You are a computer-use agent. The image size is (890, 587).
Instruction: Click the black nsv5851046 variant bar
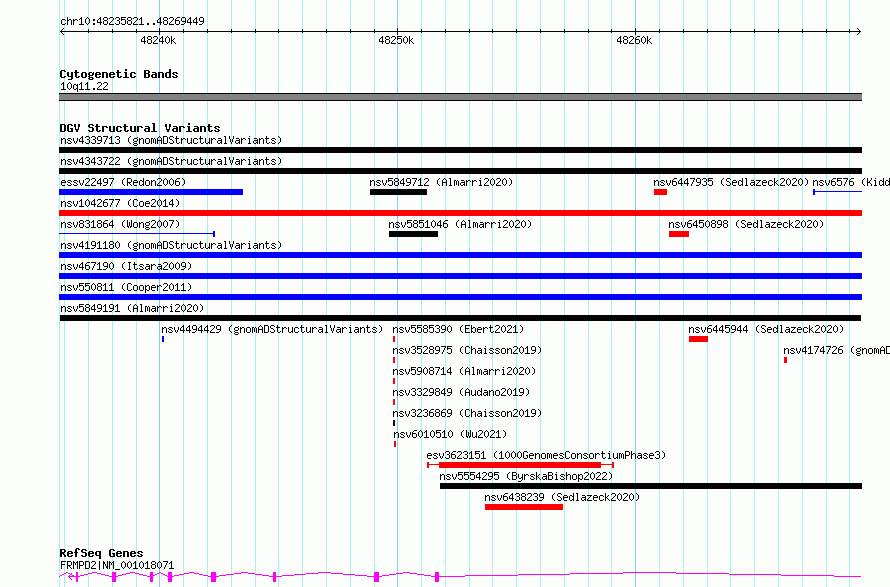[x=413, y=234]
